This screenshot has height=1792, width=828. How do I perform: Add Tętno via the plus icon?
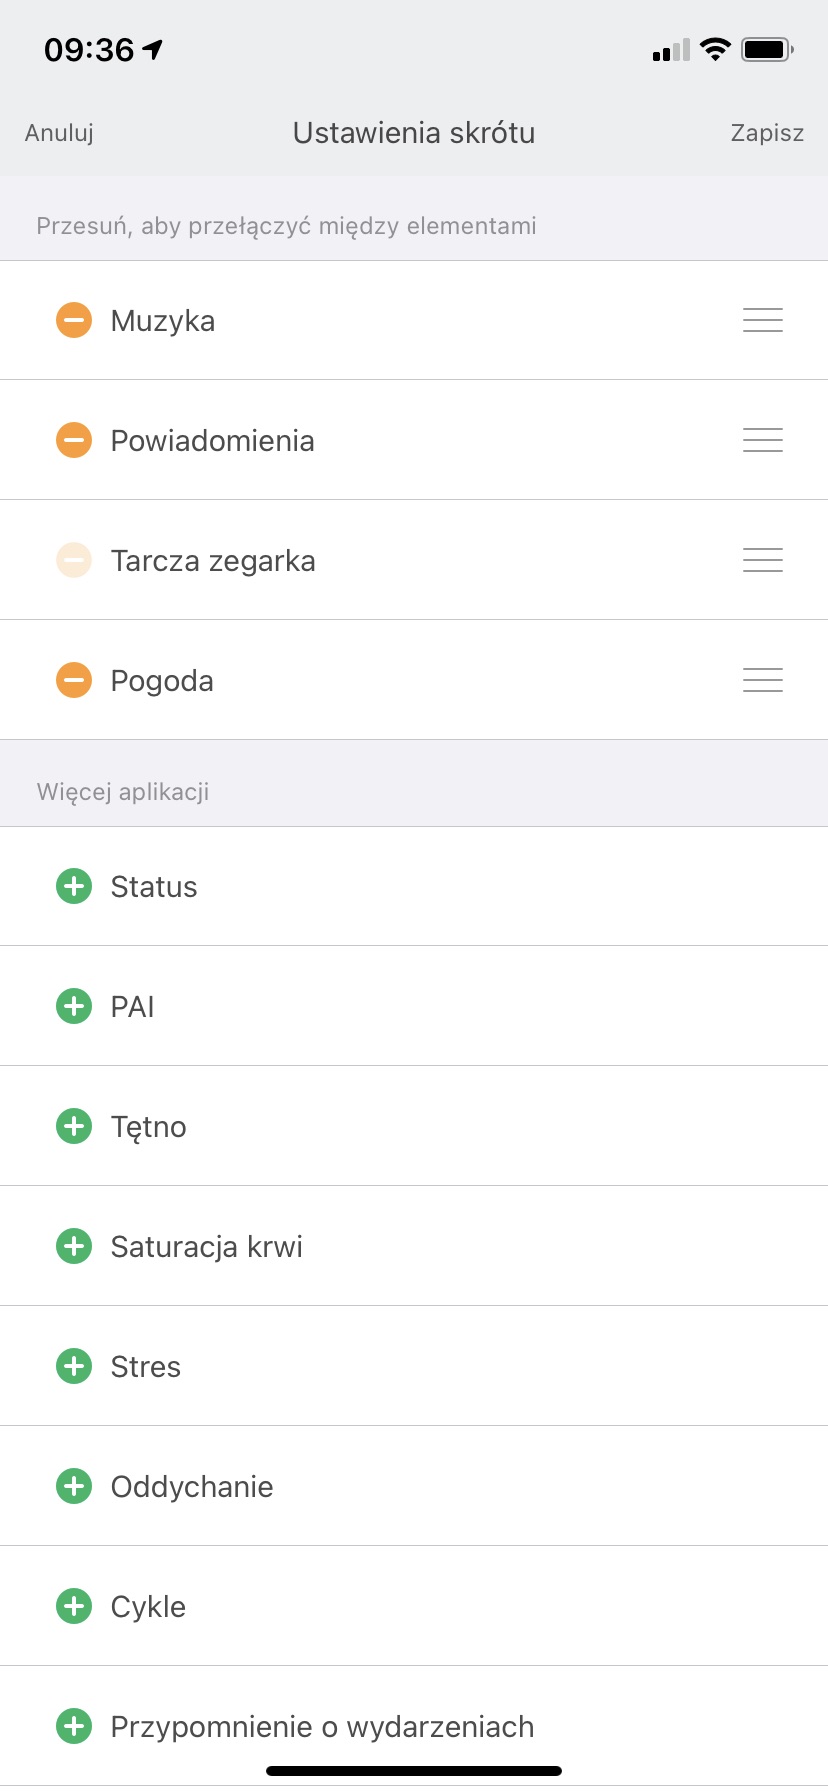click(x=74, y=1126)
